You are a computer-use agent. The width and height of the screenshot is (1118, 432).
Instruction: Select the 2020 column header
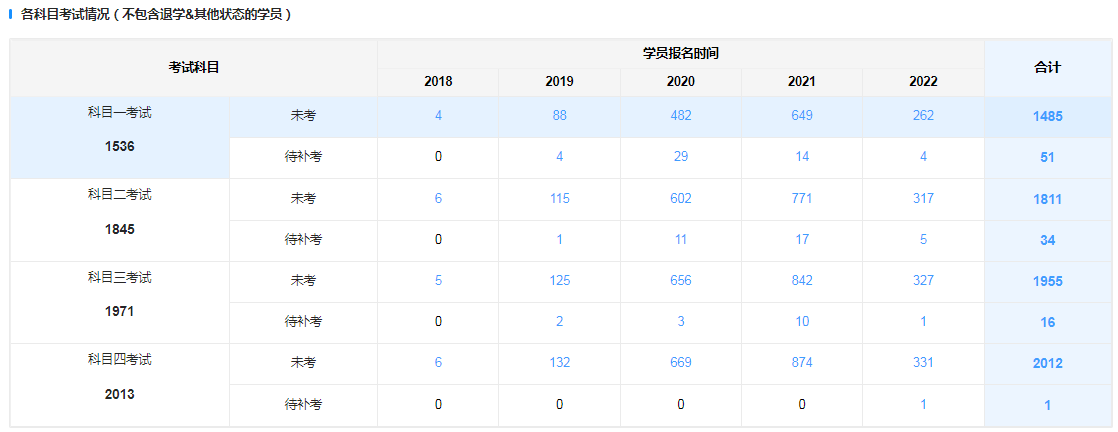[681, 82]
